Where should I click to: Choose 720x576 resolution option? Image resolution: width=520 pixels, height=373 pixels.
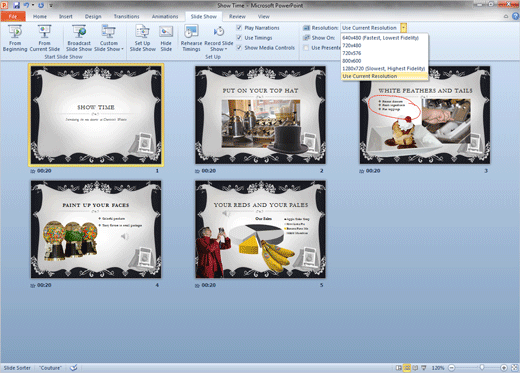click(384, 53)
